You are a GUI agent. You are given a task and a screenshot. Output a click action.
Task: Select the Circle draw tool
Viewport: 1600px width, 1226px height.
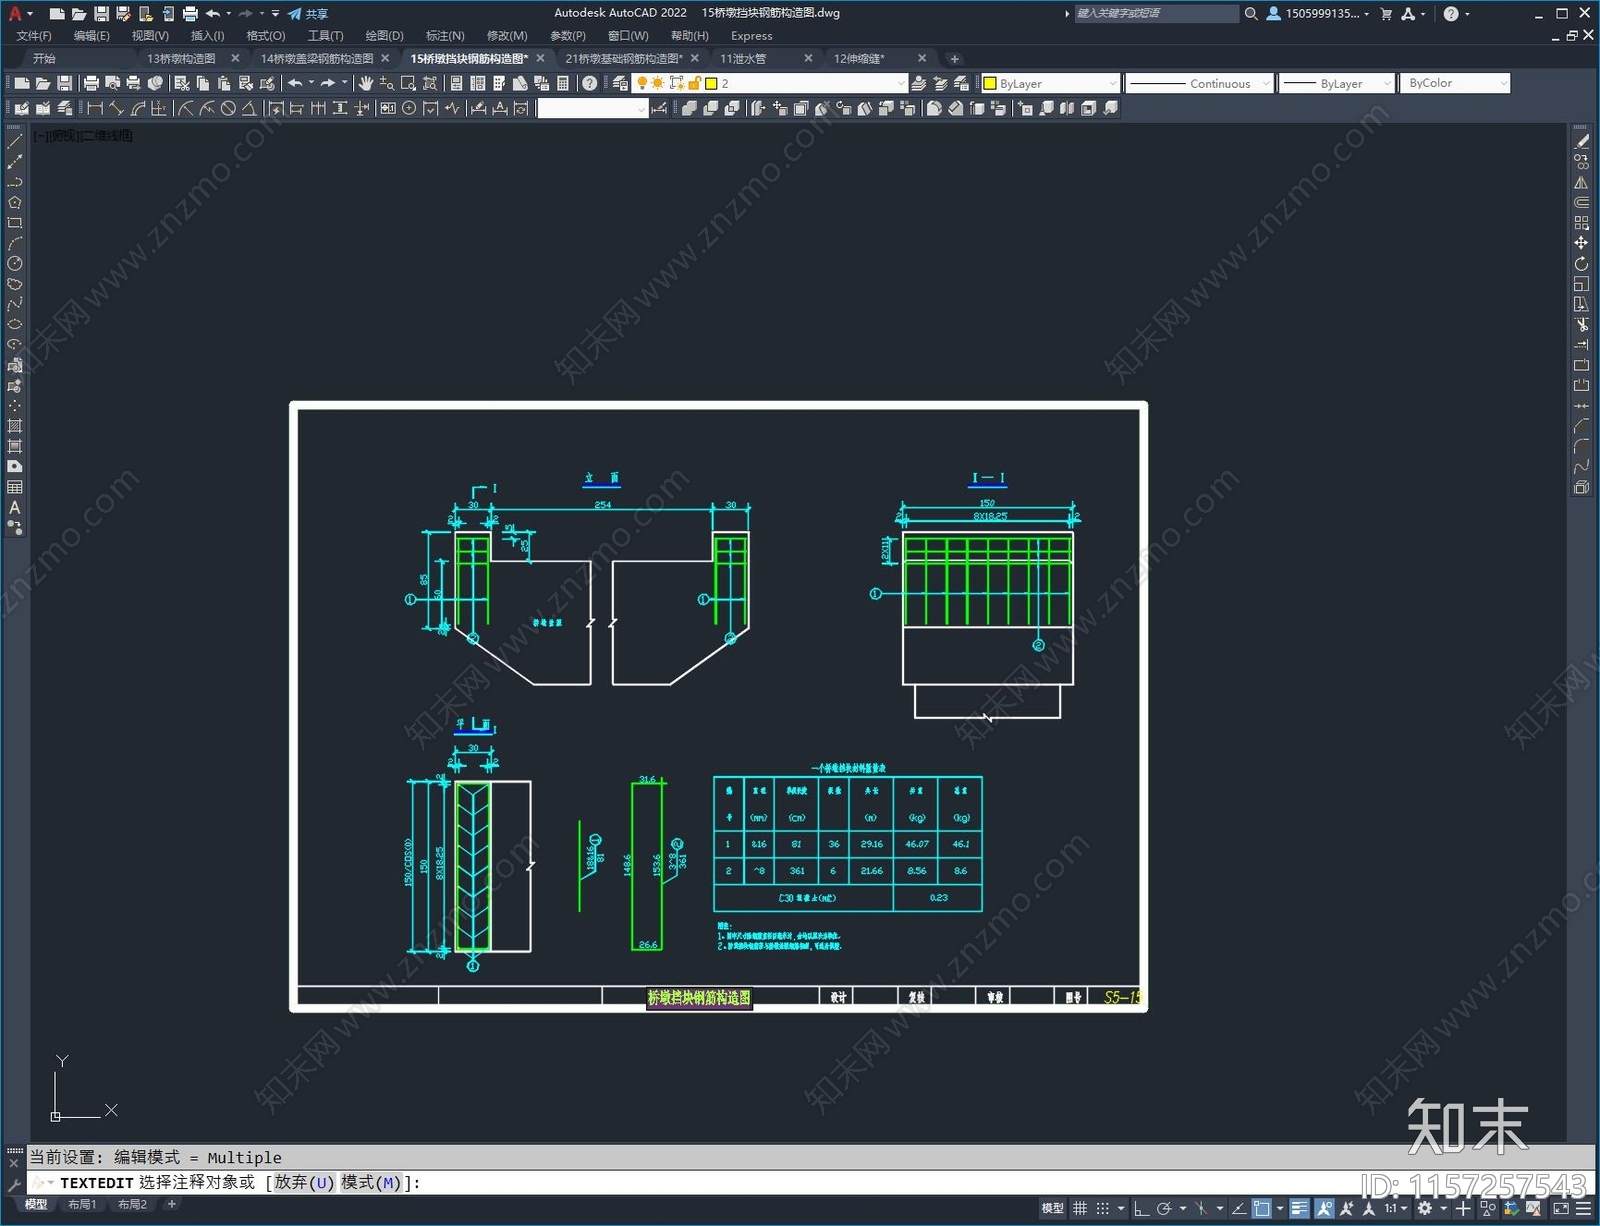click(x=15, y=264)
